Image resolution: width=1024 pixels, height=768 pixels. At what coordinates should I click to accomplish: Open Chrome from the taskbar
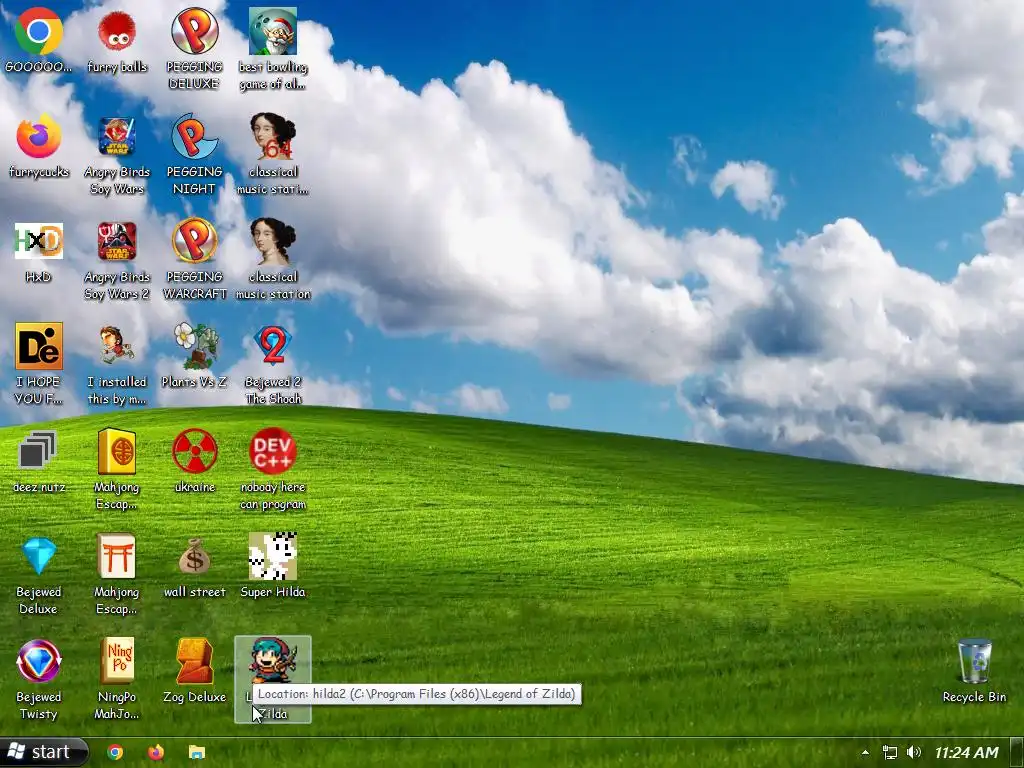(116, 752)
